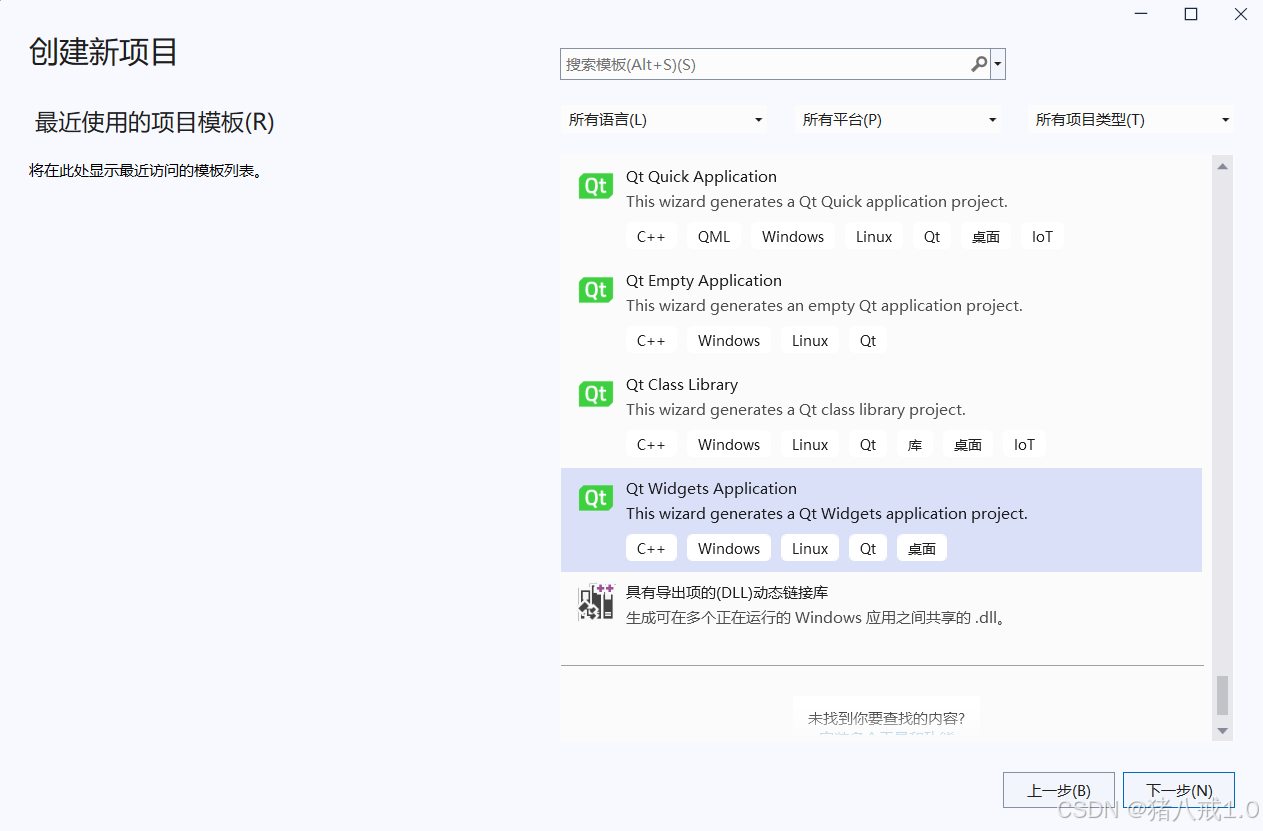Open the 所有项目类型(T) project type dropdown
The height and width of the screenshot is (831, 1263).
tap(1131, 120)
